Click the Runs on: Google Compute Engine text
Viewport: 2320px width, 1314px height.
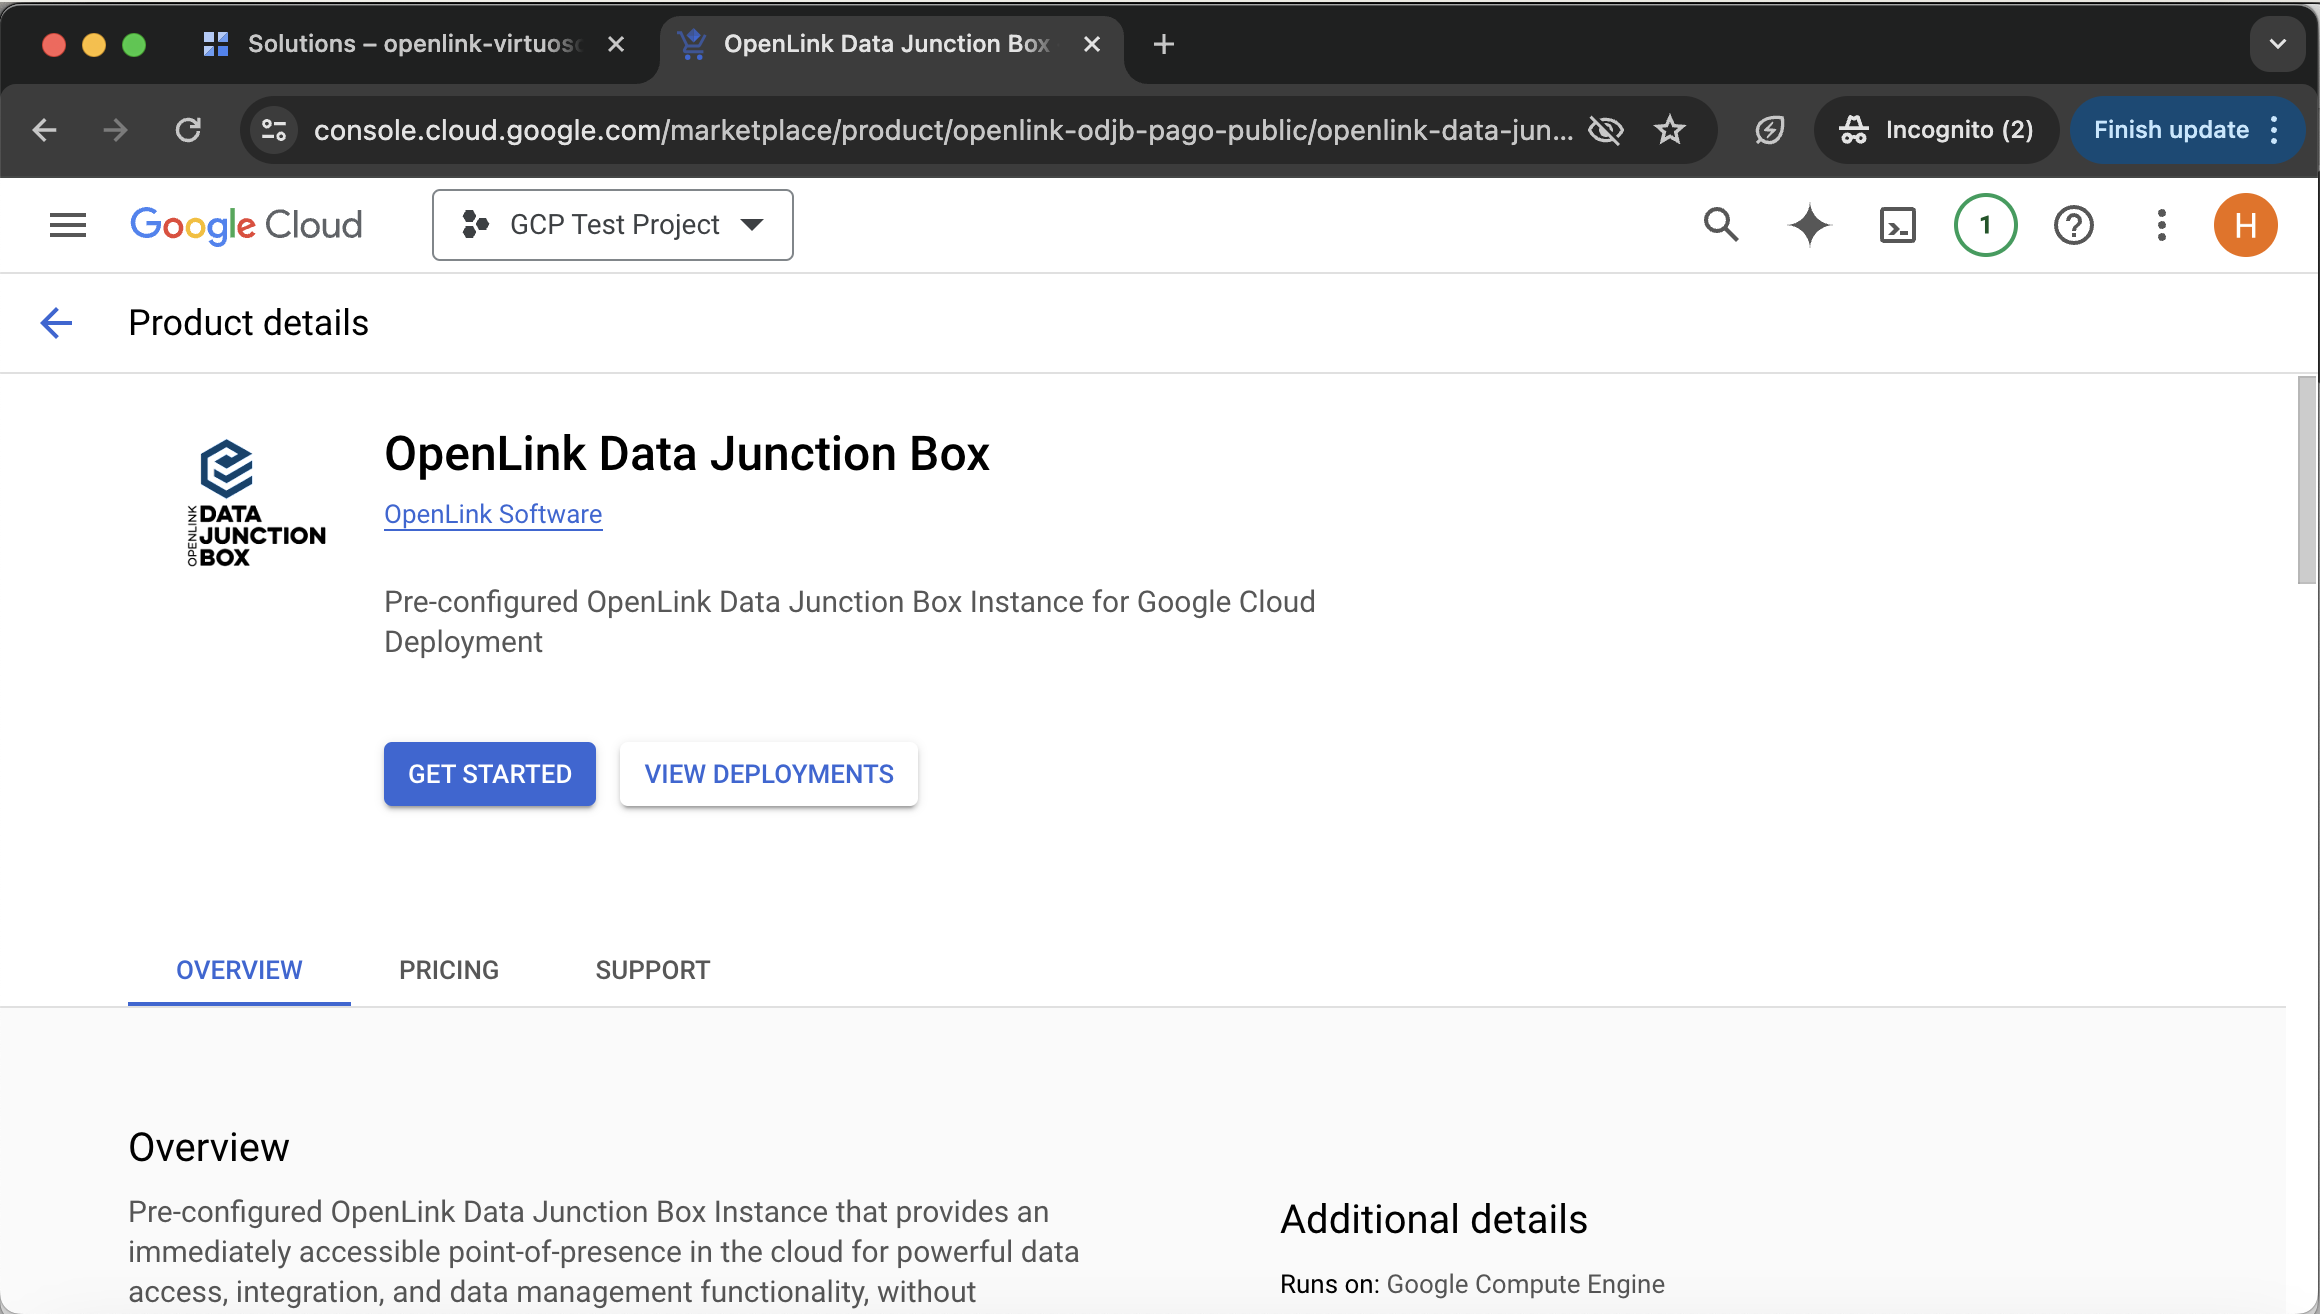point(1473,1284)
